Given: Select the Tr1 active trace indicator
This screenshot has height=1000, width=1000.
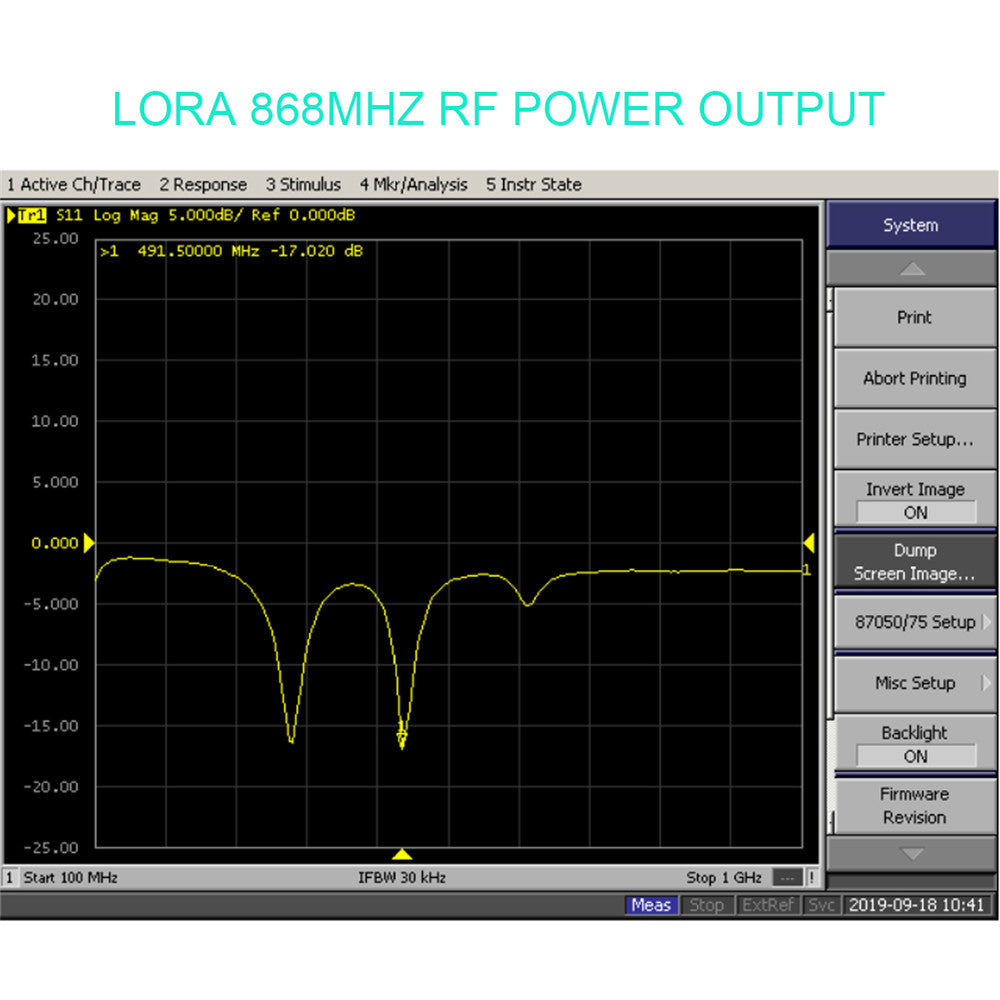Looking at the screenshot, I should pos(30,215).
